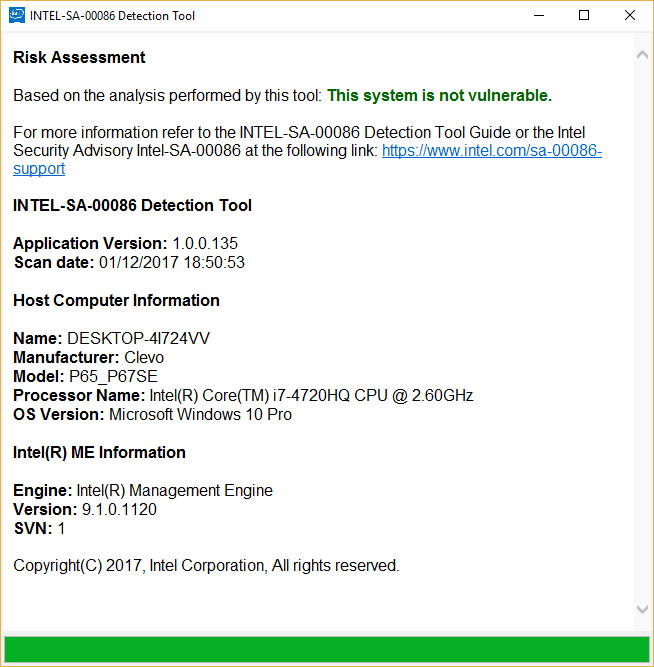The width and height of the screenshot is (654, 667).
Task: Click the 'This system is not vulnerable.' text
Action: 439,95
